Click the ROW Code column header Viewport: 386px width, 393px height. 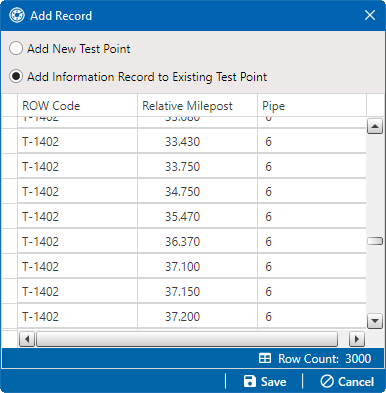(x=77, y=106)
